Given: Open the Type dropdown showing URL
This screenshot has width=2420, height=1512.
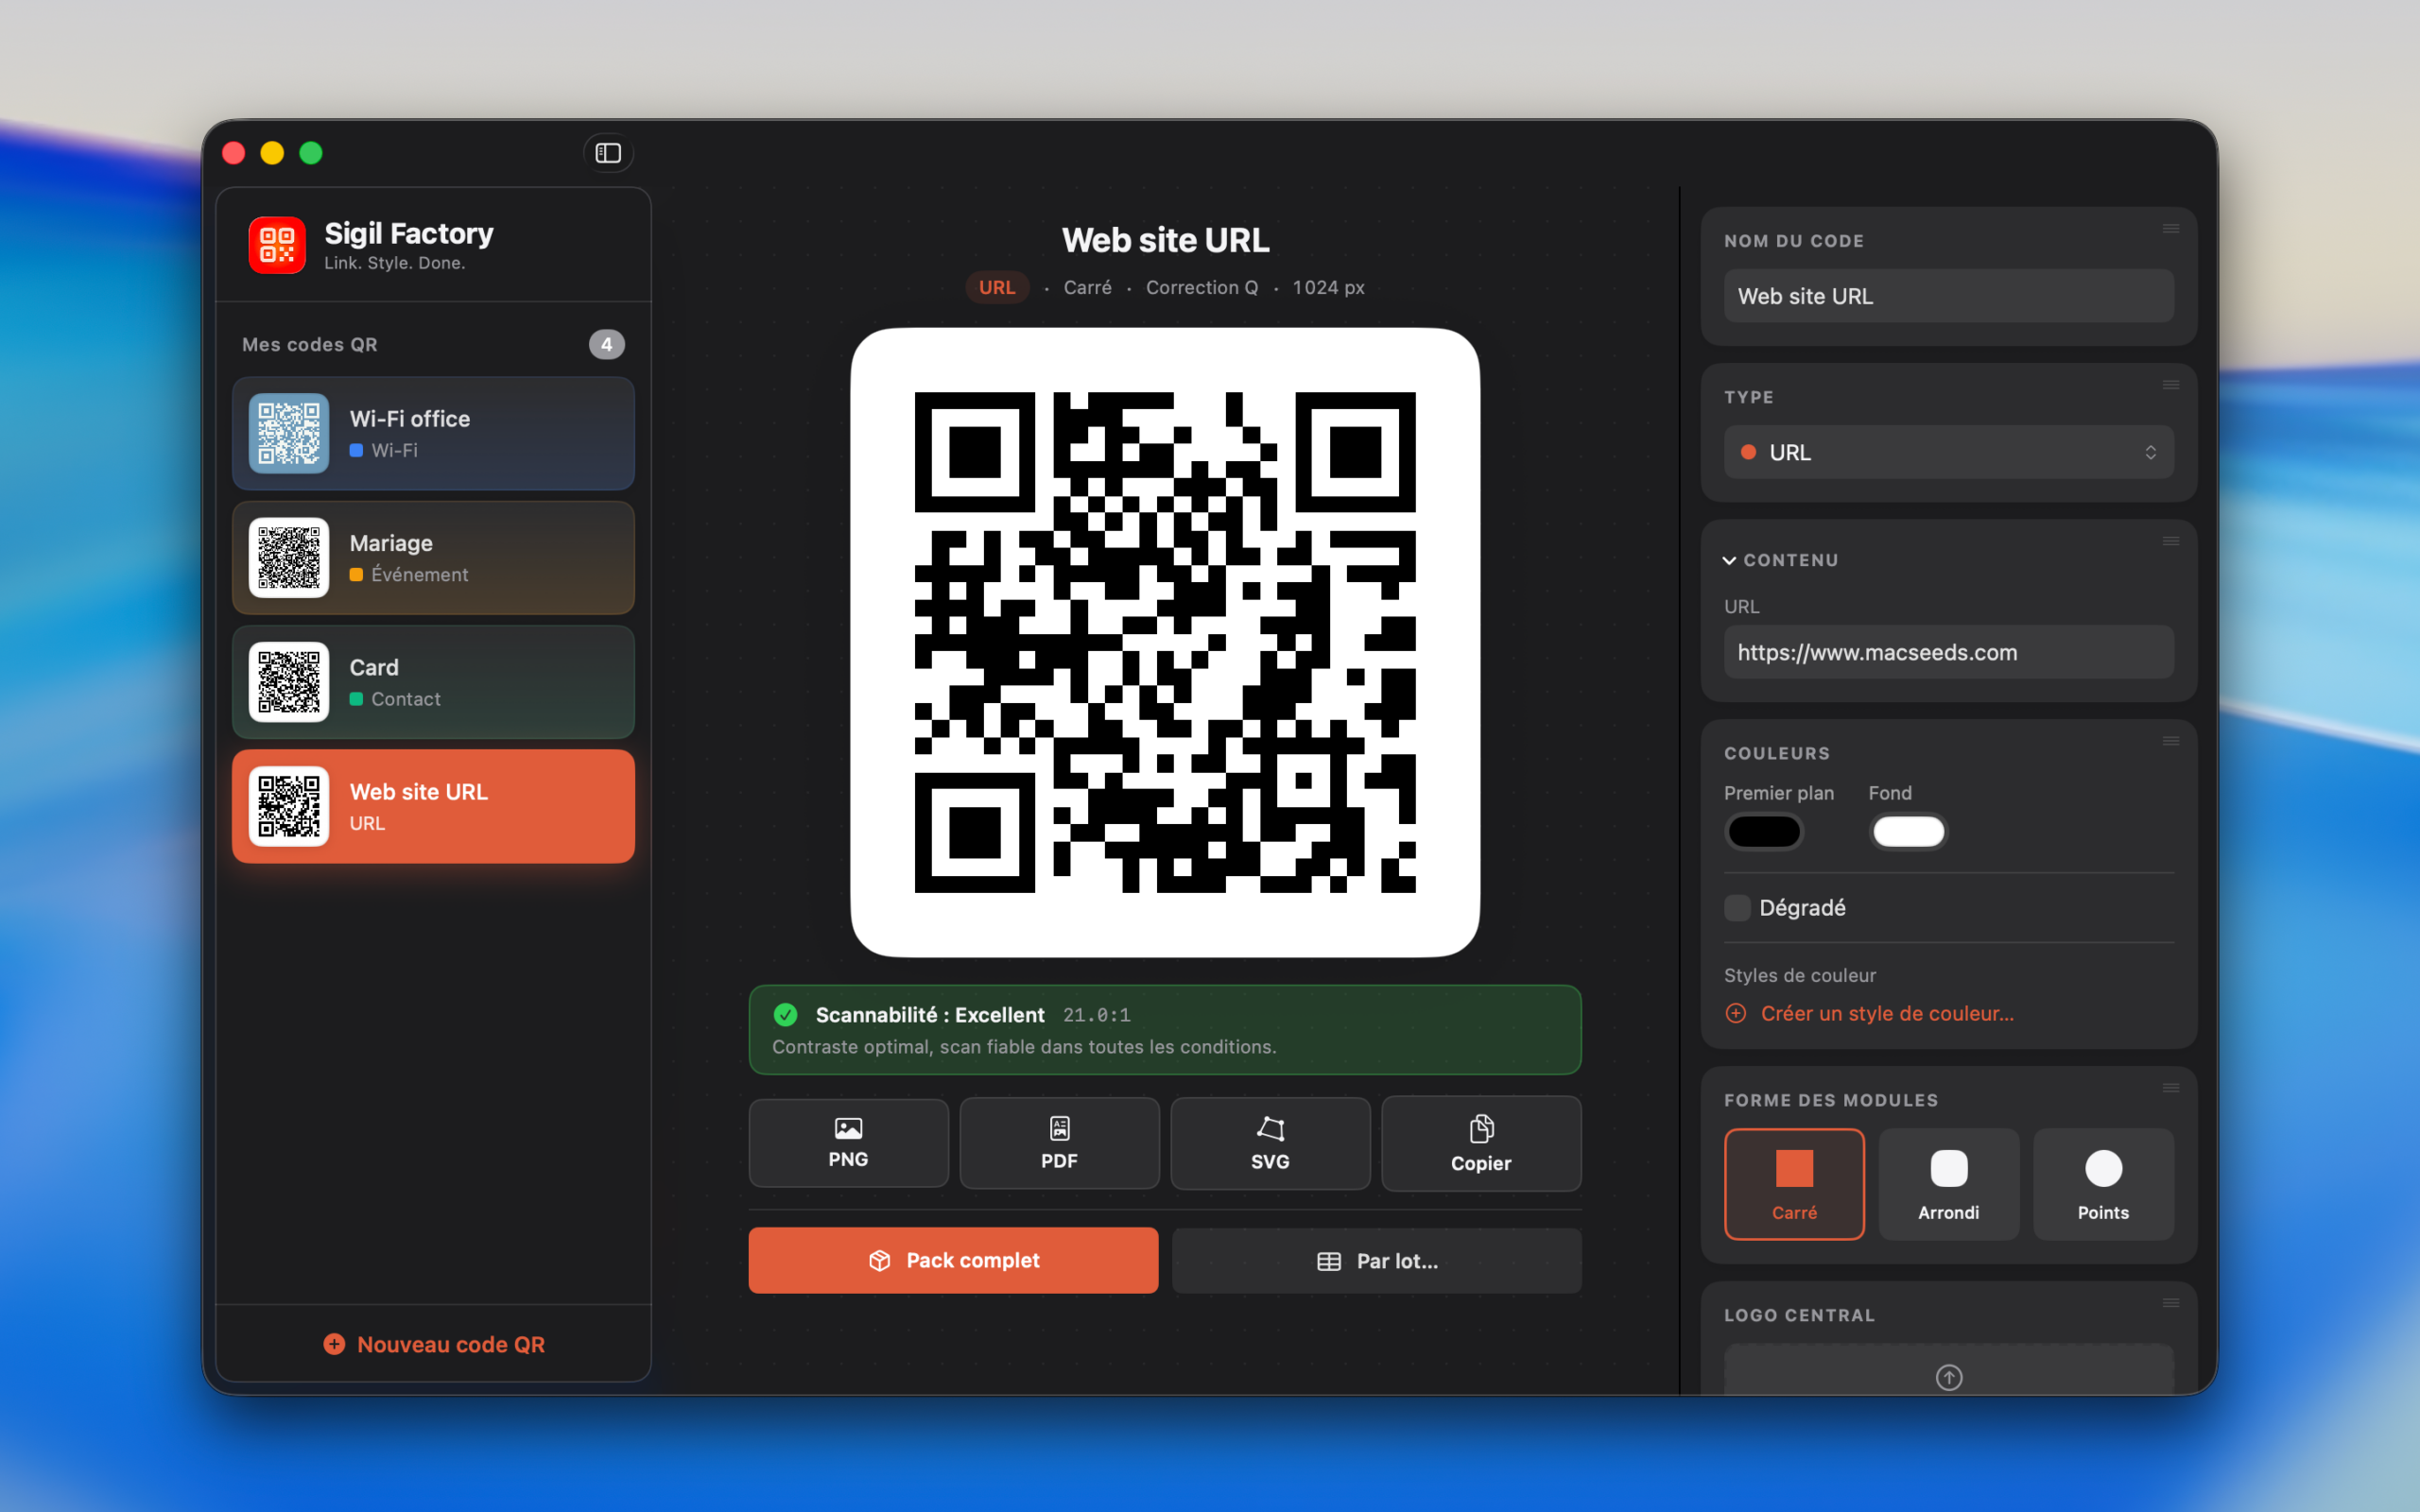Looking at the screenshot, I should click(1948, 452).
